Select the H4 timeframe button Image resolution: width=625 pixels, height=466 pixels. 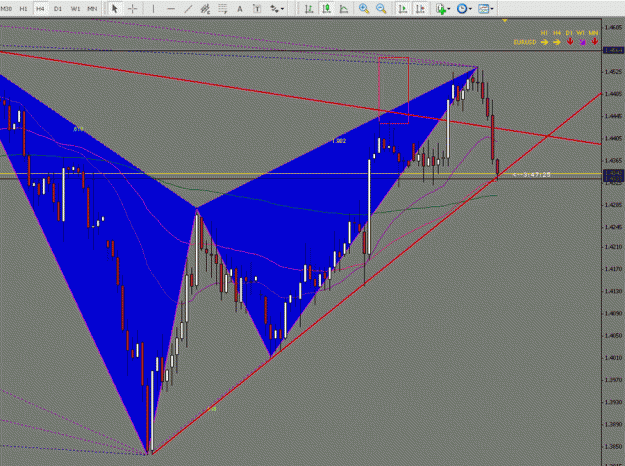pos(40,8)
